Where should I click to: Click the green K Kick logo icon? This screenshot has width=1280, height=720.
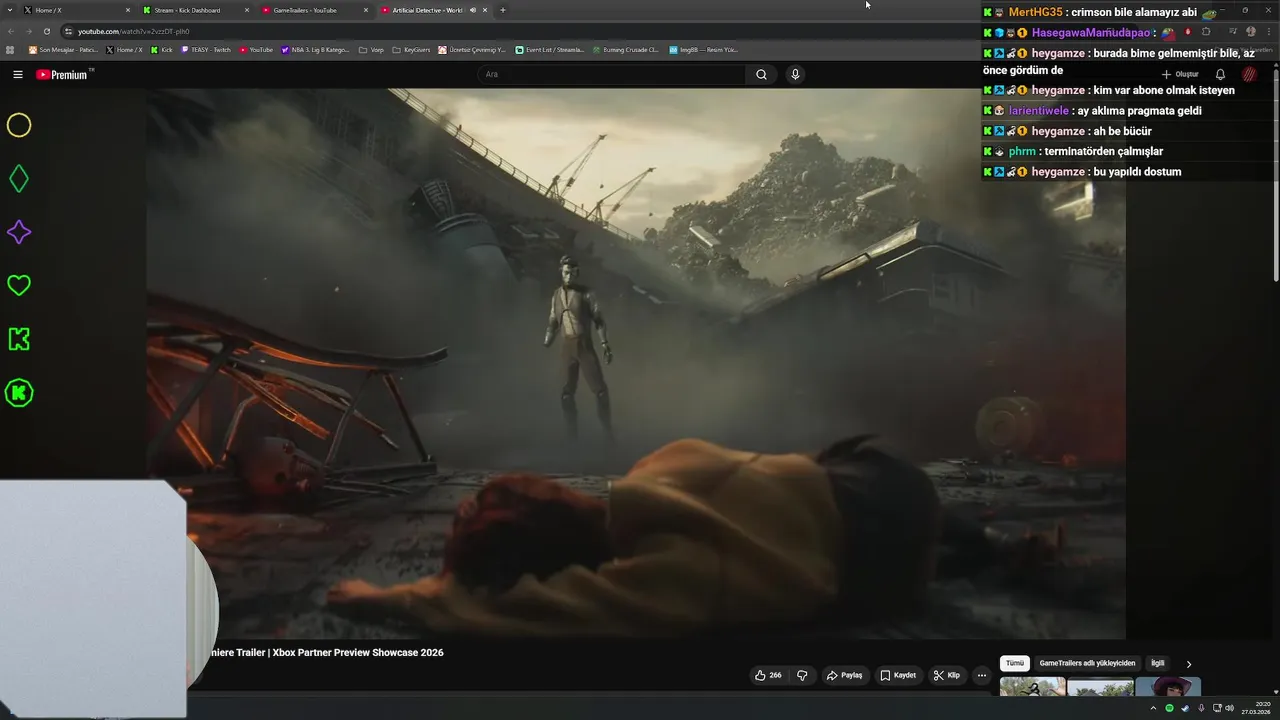pos(19,339)
